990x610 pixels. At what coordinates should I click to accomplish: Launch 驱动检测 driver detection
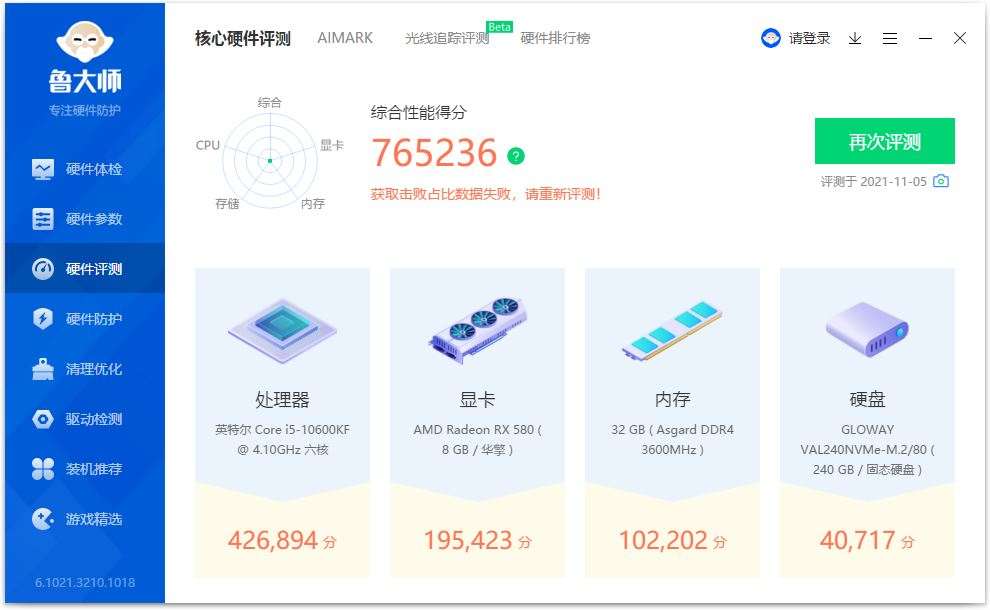[85, 418]
